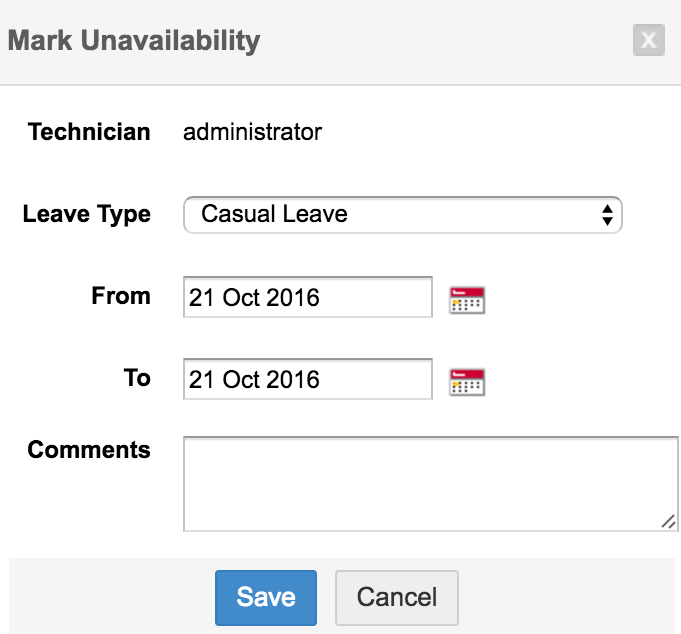Click the Leave Type label

[x=86, y=214]
